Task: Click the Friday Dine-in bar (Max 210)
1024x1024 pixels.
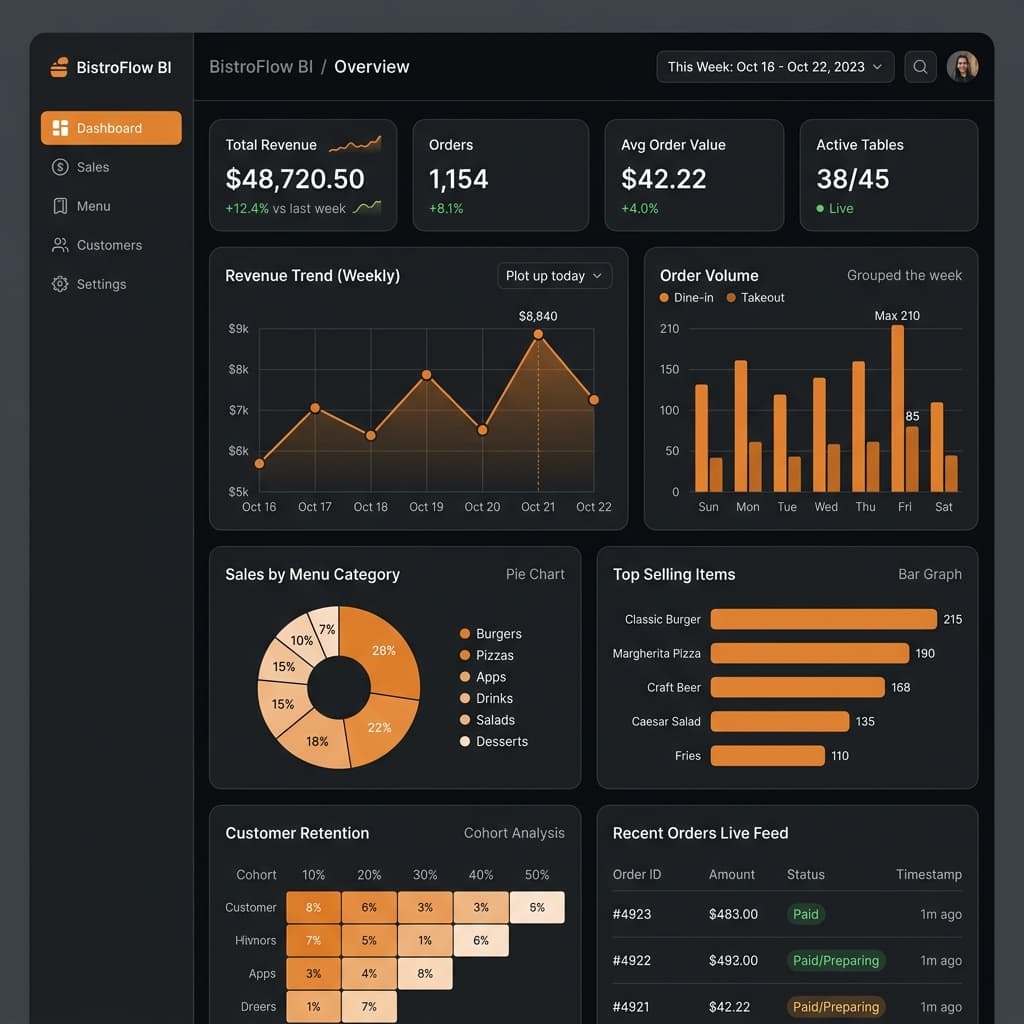Action: tap(897, 408)
